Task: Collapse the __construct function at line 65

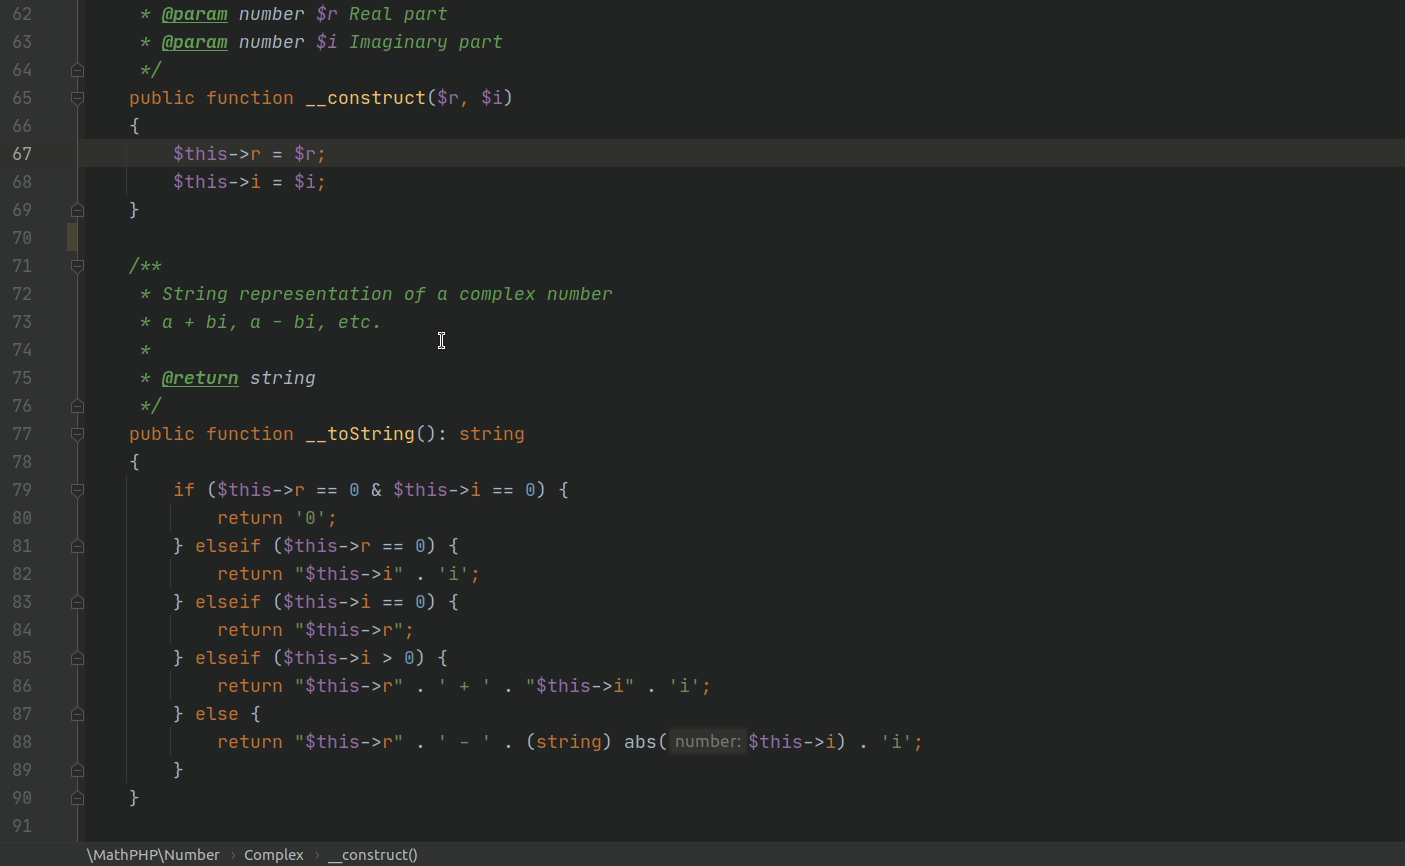Action: [x=77, y=98]
